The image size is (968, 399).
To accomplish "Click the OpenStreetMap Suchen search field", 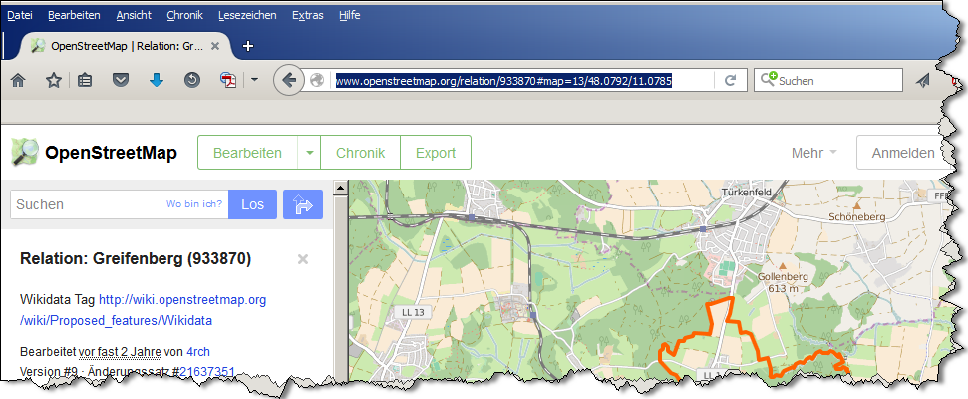I will (119, 204).
